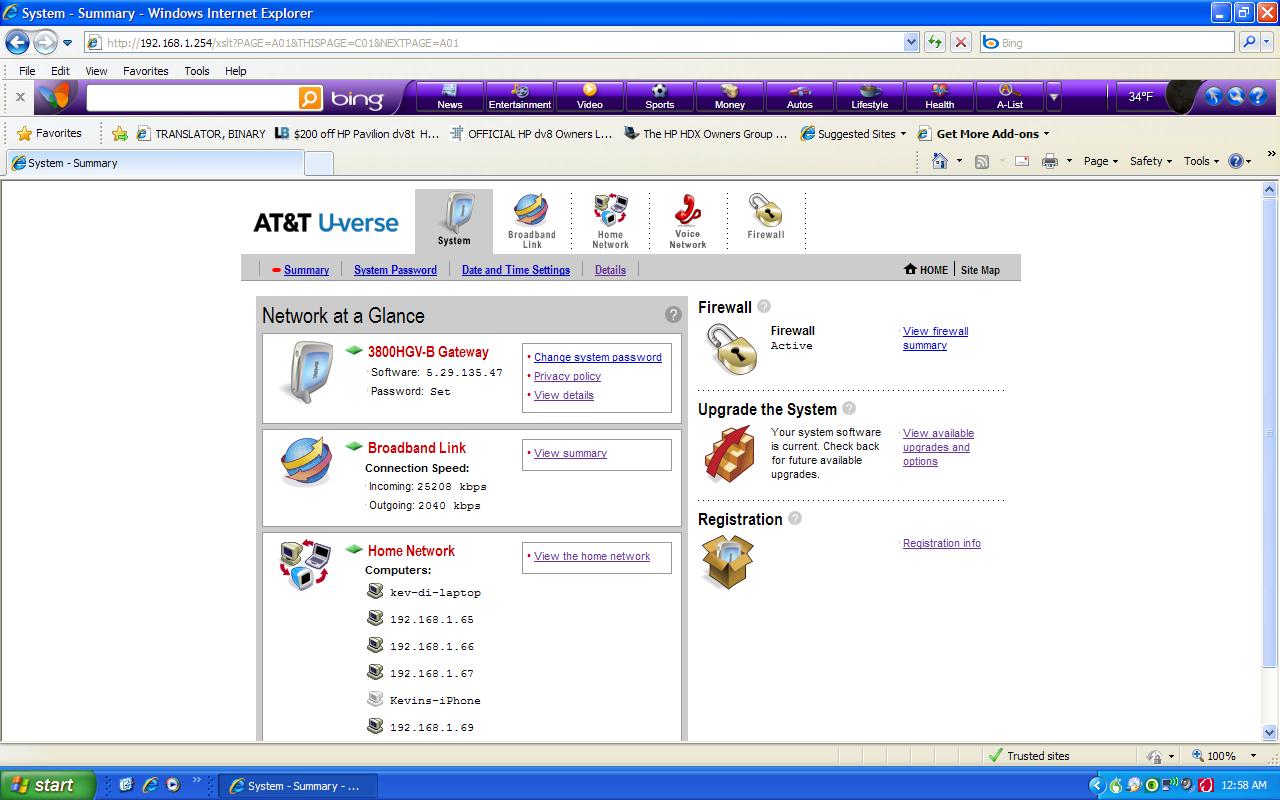Viewport: 1280px width, 800px height.
Task: Click the Privacy policy link
Action: 567,376
